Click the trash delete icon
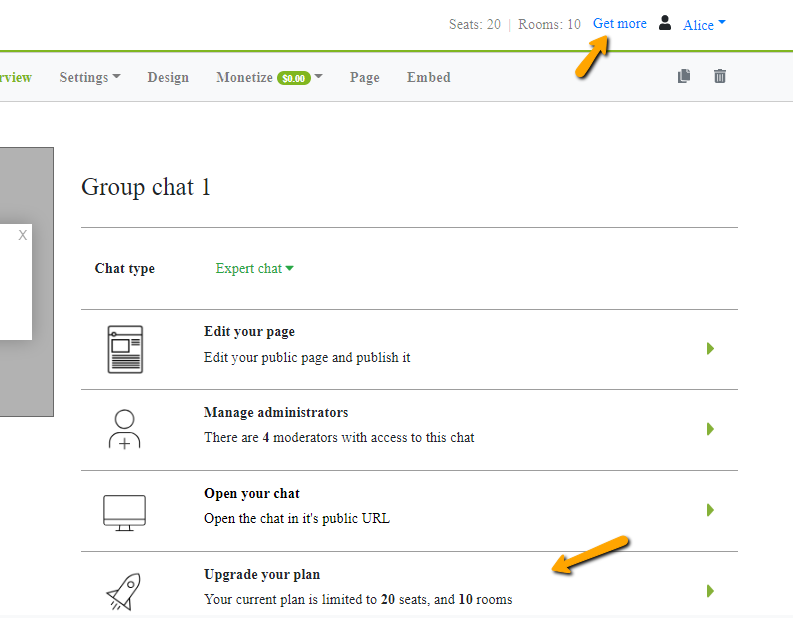Screen dimensions: 793x618 click(x=720, y=76)
